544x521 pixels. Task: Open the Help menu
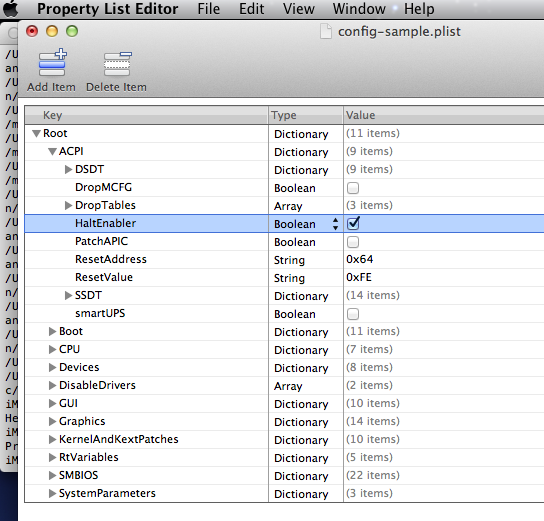tap(419, 9)
